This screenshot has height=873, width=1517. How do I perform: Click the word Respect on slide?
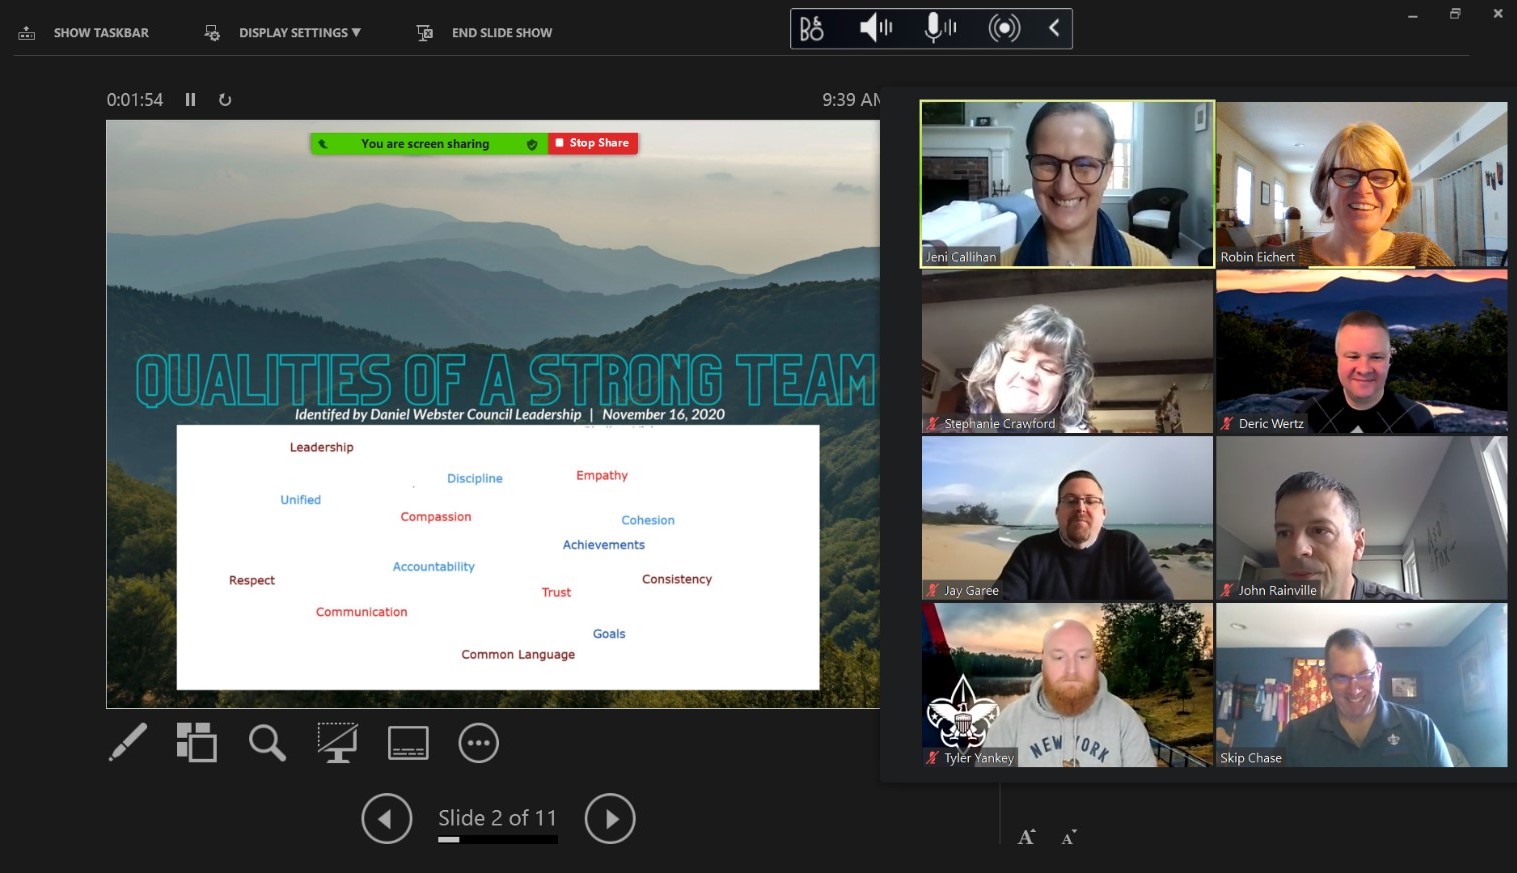point(252,580)
